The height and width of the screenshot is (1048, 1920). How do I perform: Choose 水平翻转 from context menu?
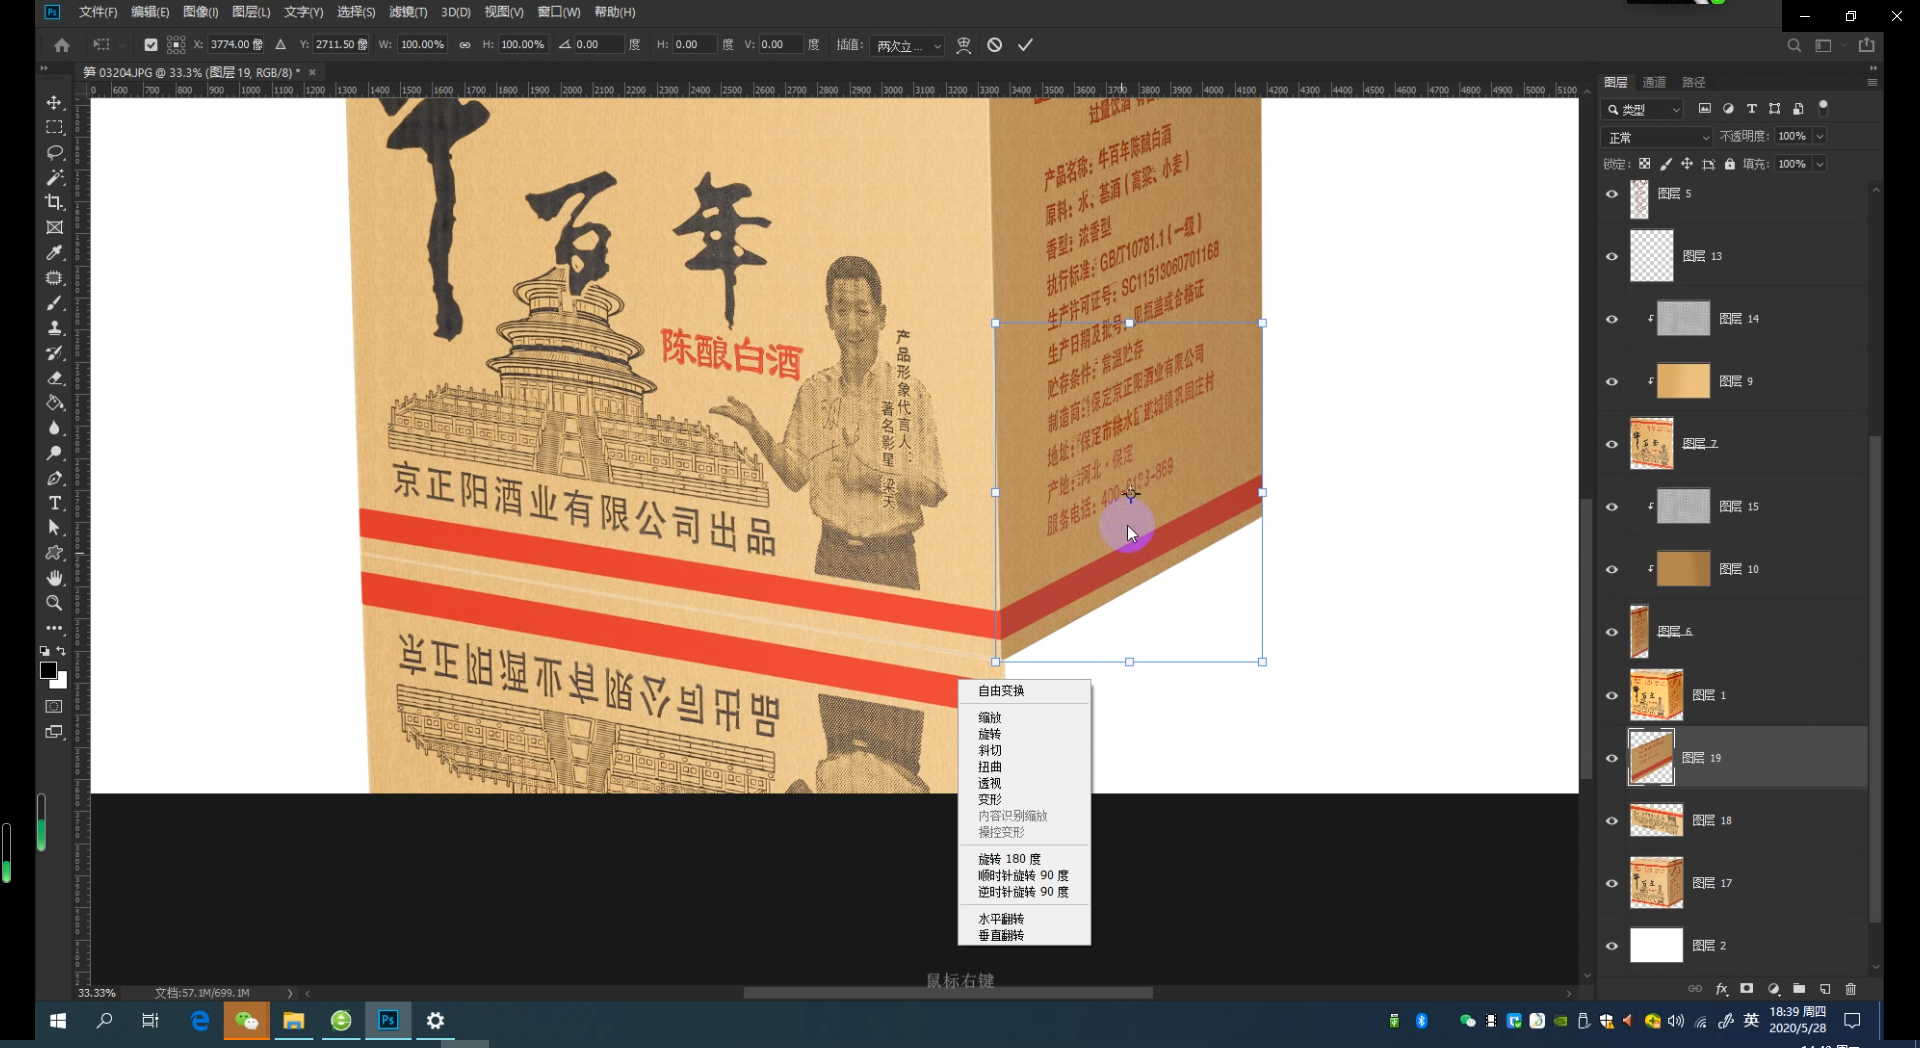pos(1024,919)
